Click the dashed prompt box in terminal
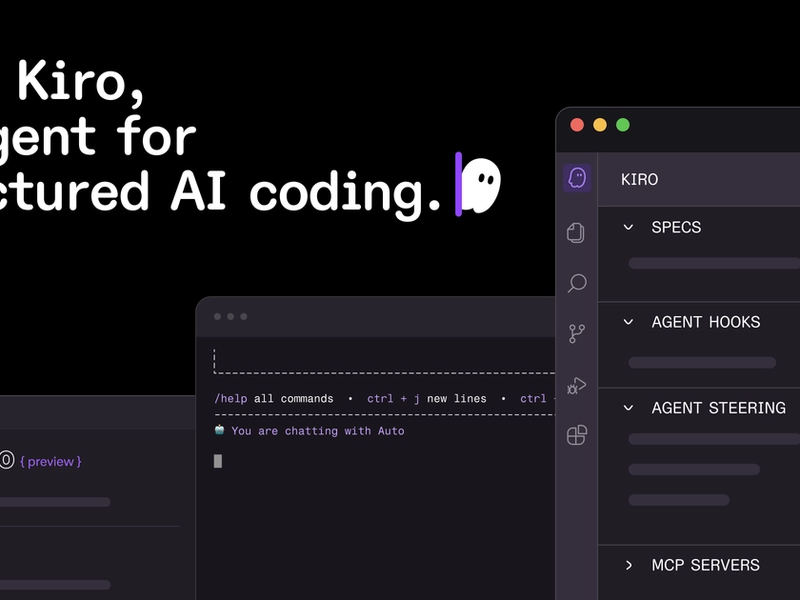Screen dimensions: 800x600 coord(384,362)
